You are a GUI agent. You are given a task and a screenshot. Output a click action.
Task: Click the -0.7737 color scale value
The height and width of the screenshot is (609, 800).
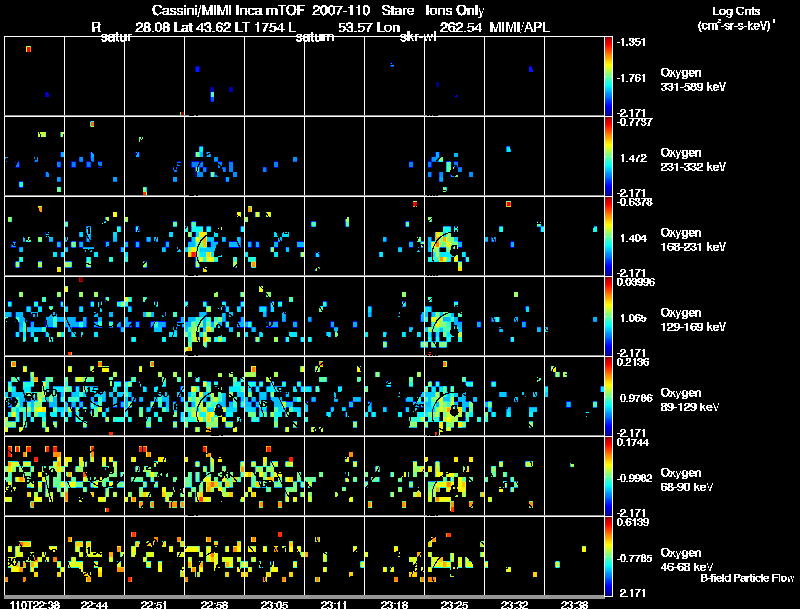click(633, 122)
